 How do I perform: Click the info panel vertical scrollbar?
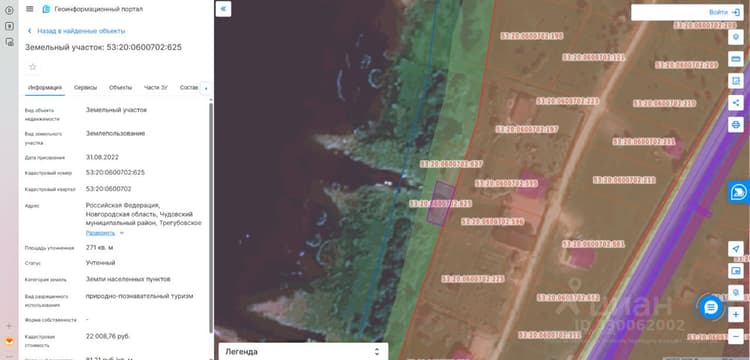pyautogui.click(x=211, y=218)
